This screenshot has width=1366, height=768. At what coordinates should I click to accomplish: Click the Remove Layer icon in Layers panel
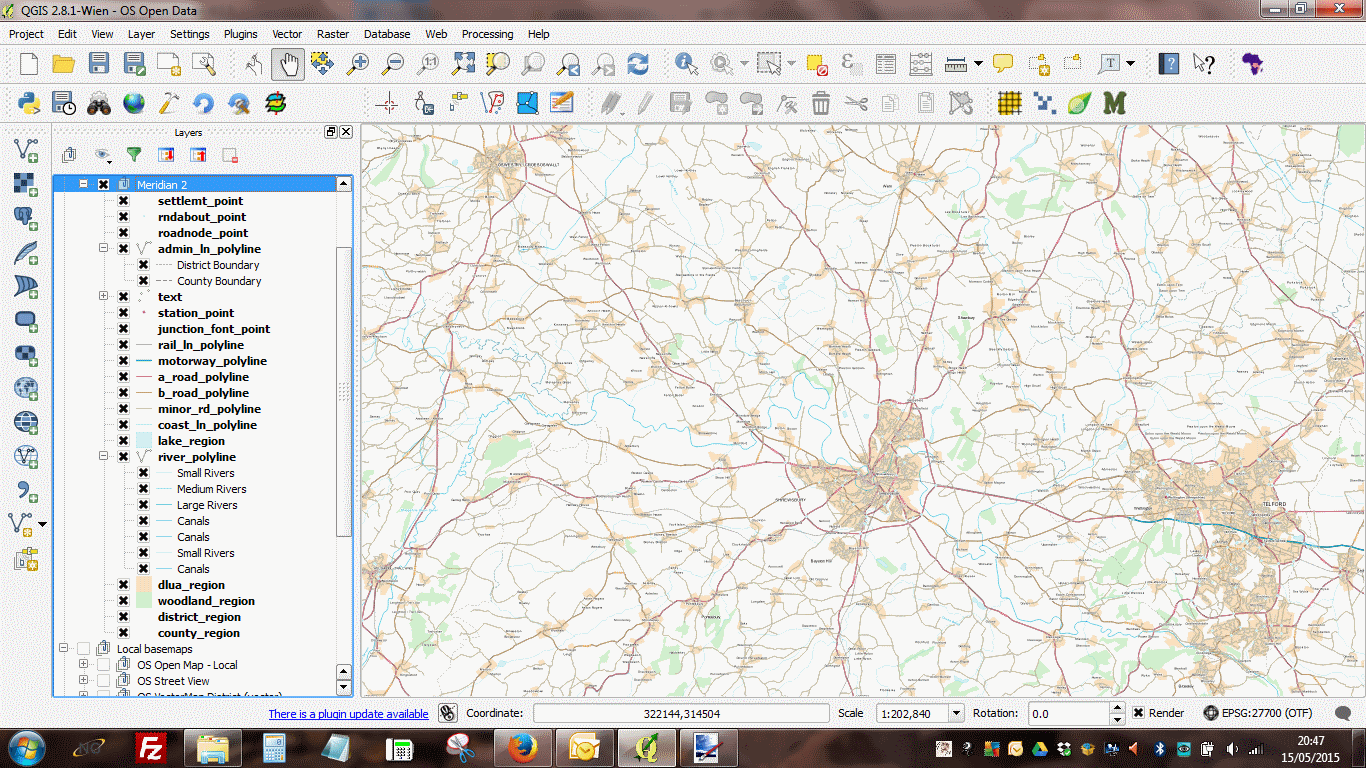pyautogui.click(x=230, y=155)
